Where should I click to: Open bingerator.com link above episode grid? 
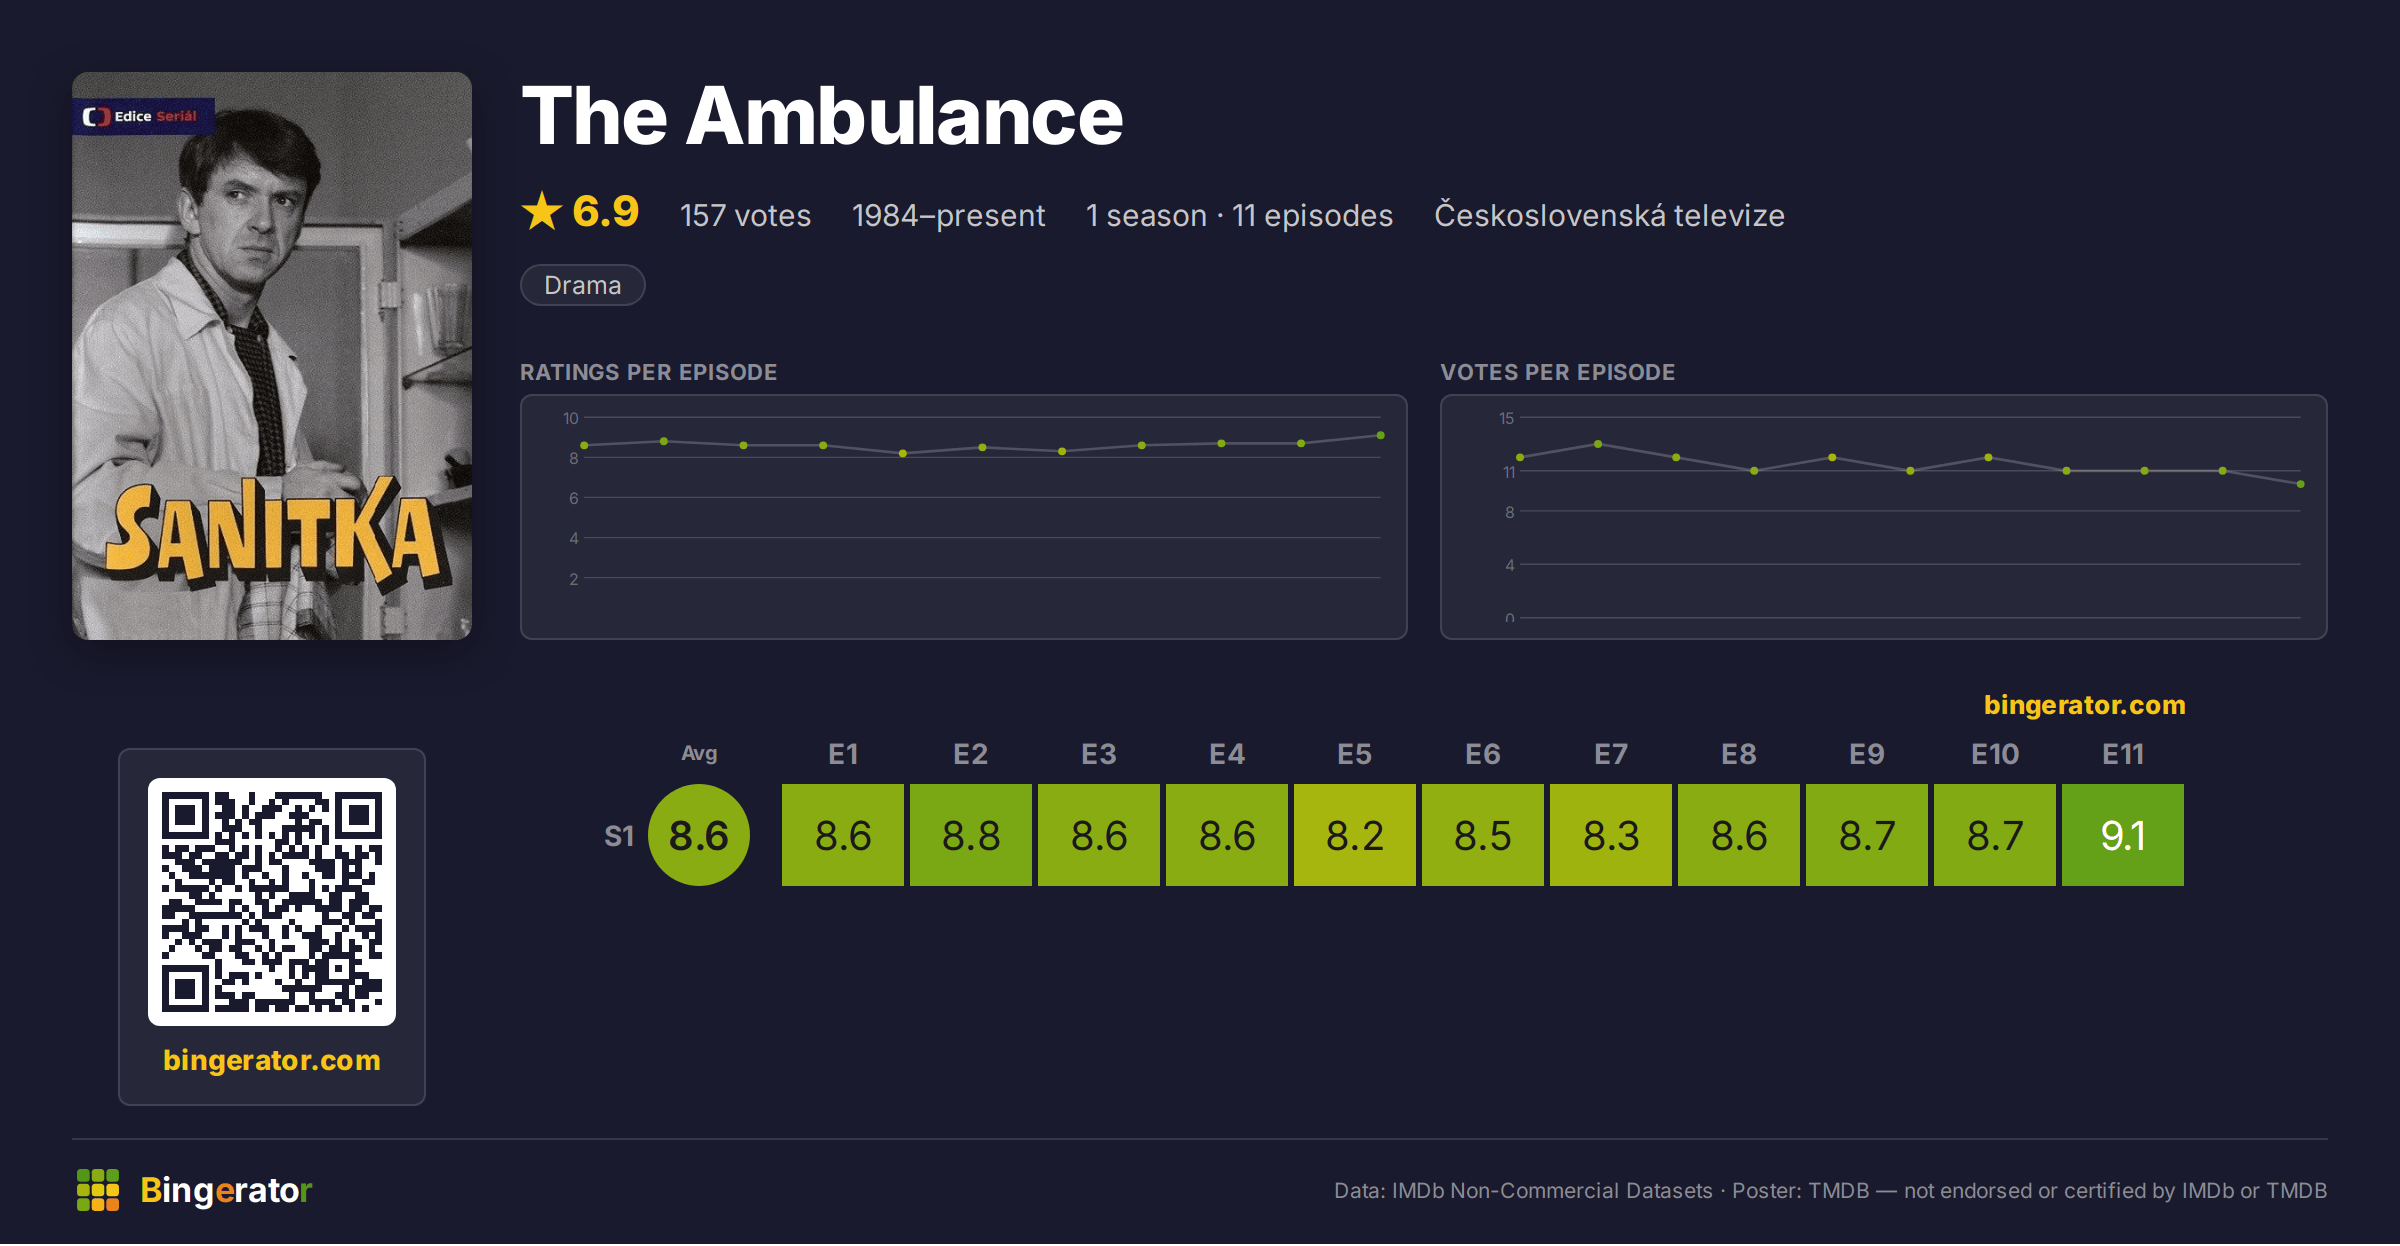click(2085, 705)
